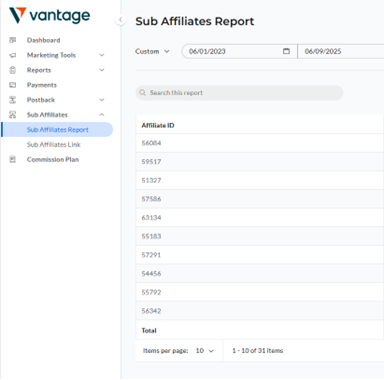
Task: Click the Search this report field
Action: (239, 93)
